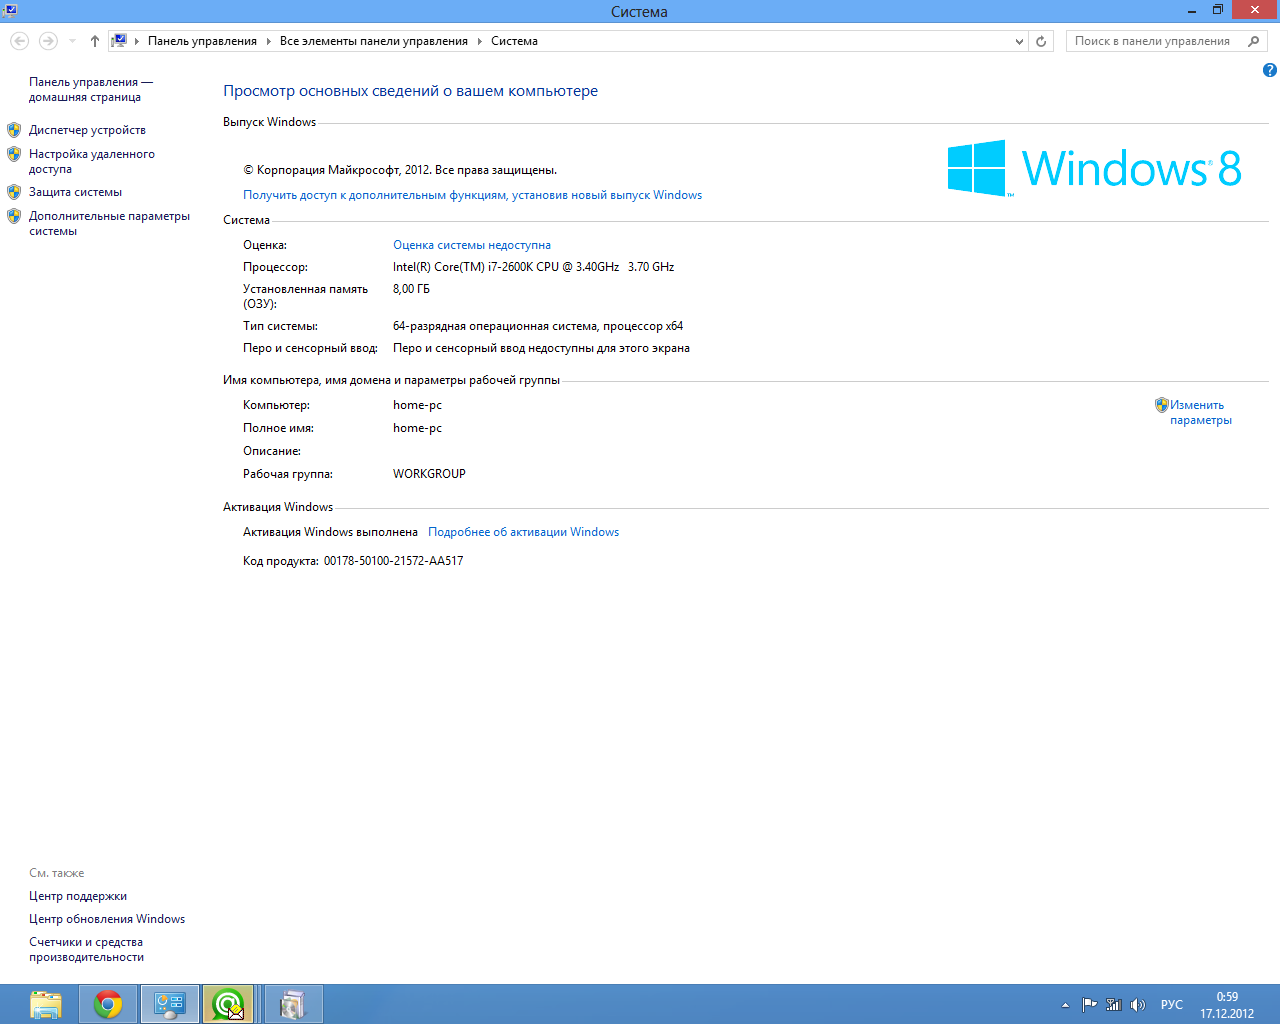Click 'Получить доступ к дополнительным функциям' link
The width and height of the screenshot is (1280, 1024).
point(472,195)
